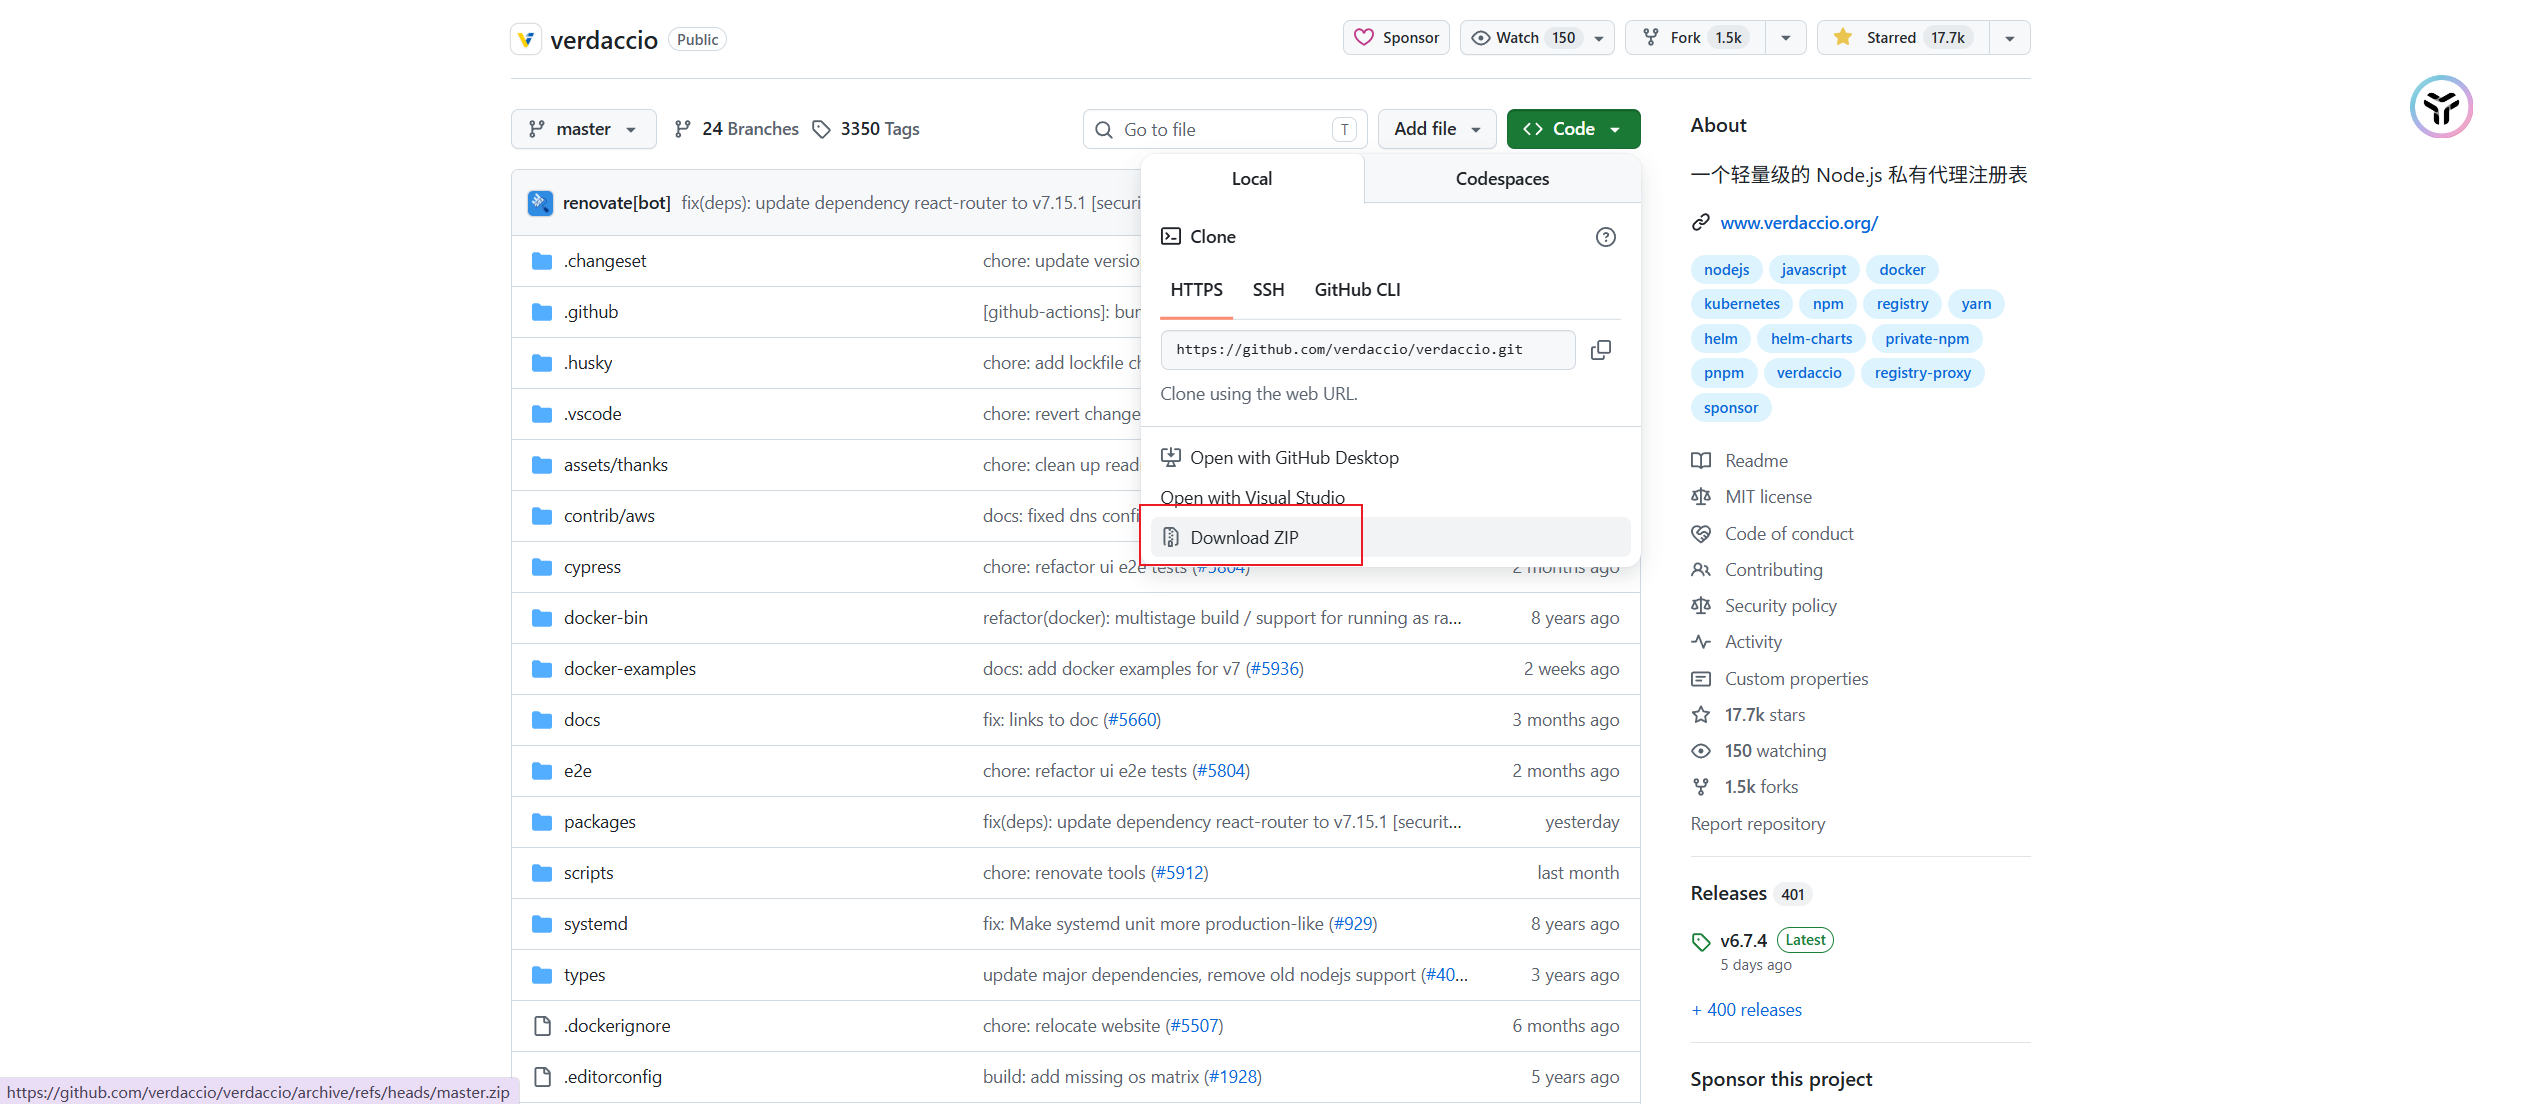Expand the Fork options dropdown arrow
Viewport: 2541px width, 1104px height.
point(1786,38)
